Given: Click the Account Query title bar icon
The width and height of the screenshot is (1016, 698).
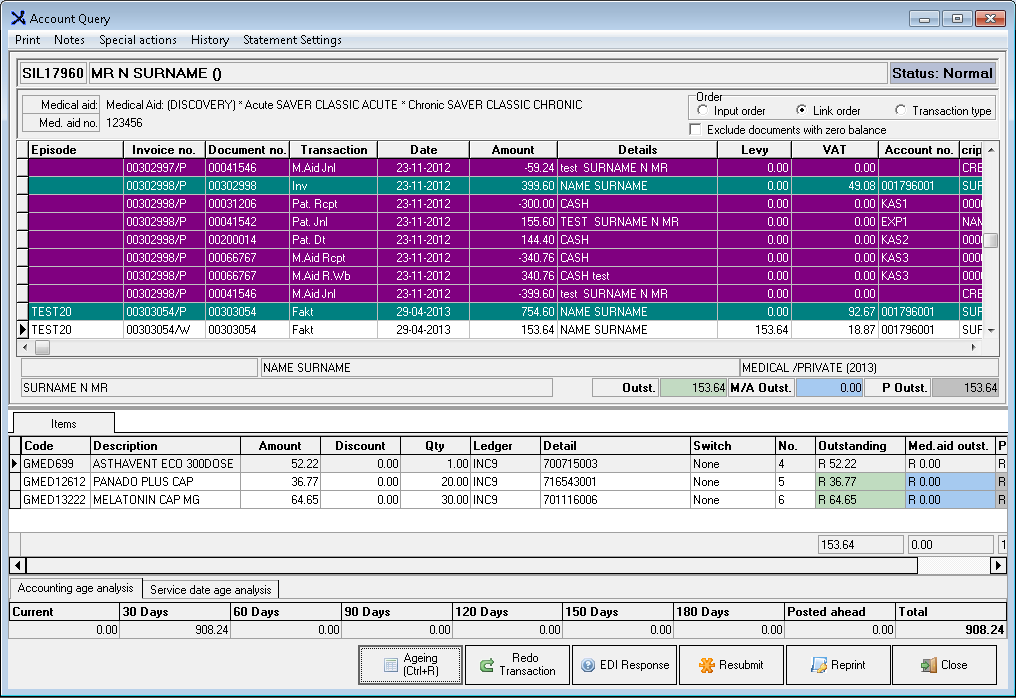Looking at the screenshot, I should (17, 18).
